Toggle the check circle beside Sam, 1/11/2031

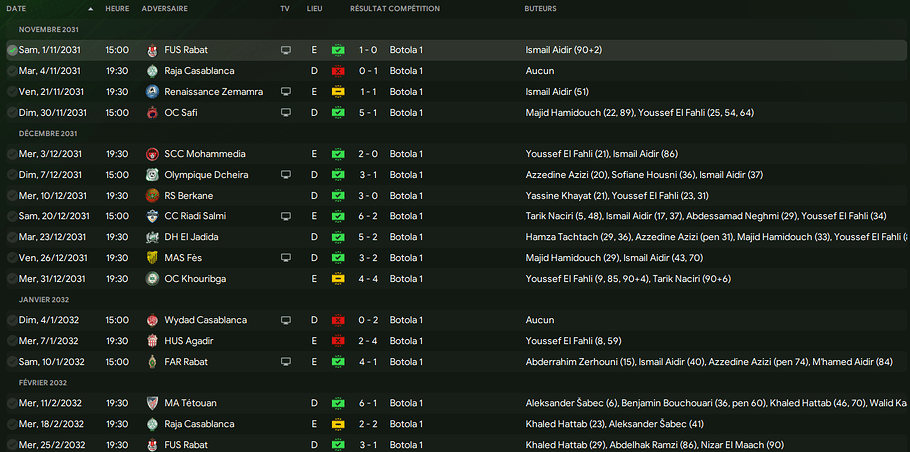click(12, 50)
